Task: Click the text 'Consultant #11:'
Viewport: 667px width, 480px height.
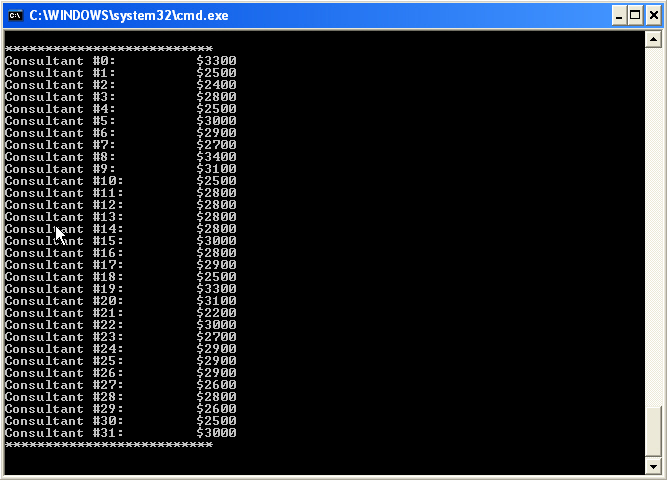Action: [x=64, y=193]
